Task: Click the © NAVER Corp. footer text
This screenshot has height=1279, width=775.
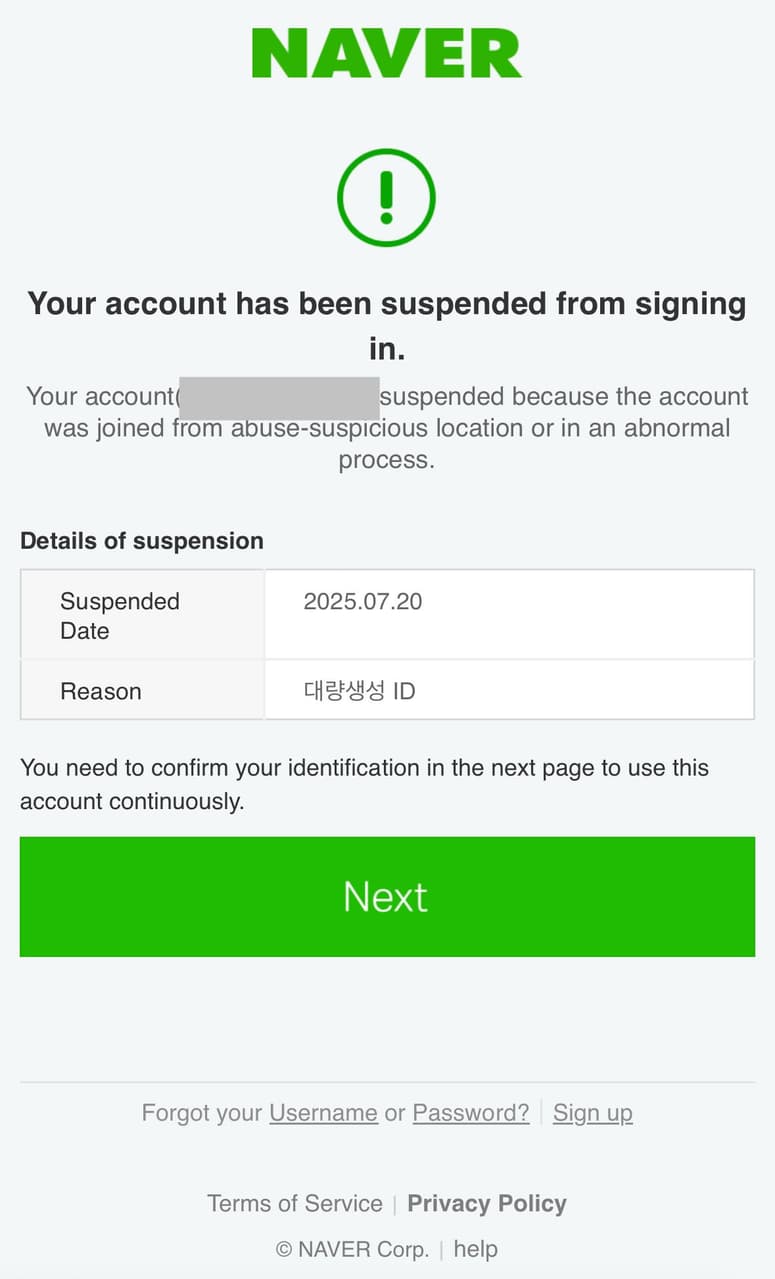Action: click(x=352, y=1249)
